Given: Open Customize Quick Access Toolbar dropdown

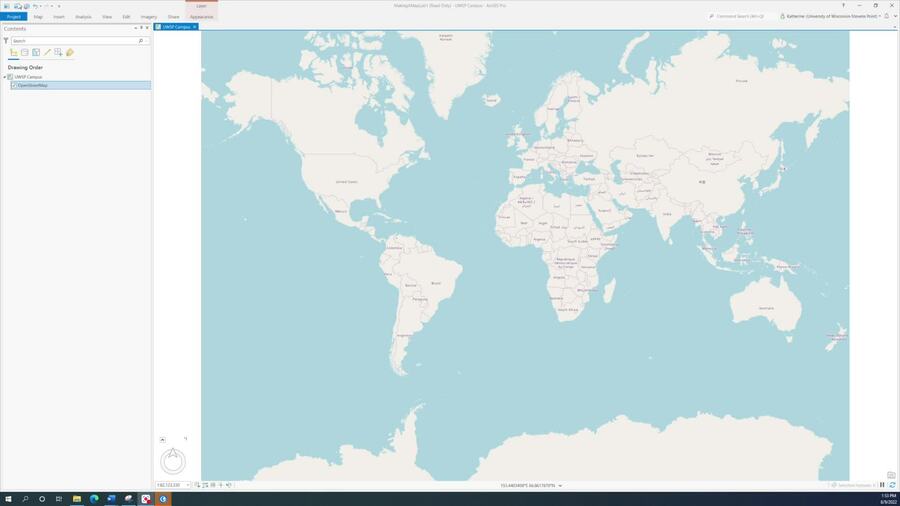Looking at the screenshot, I should [x=59, y=6].
